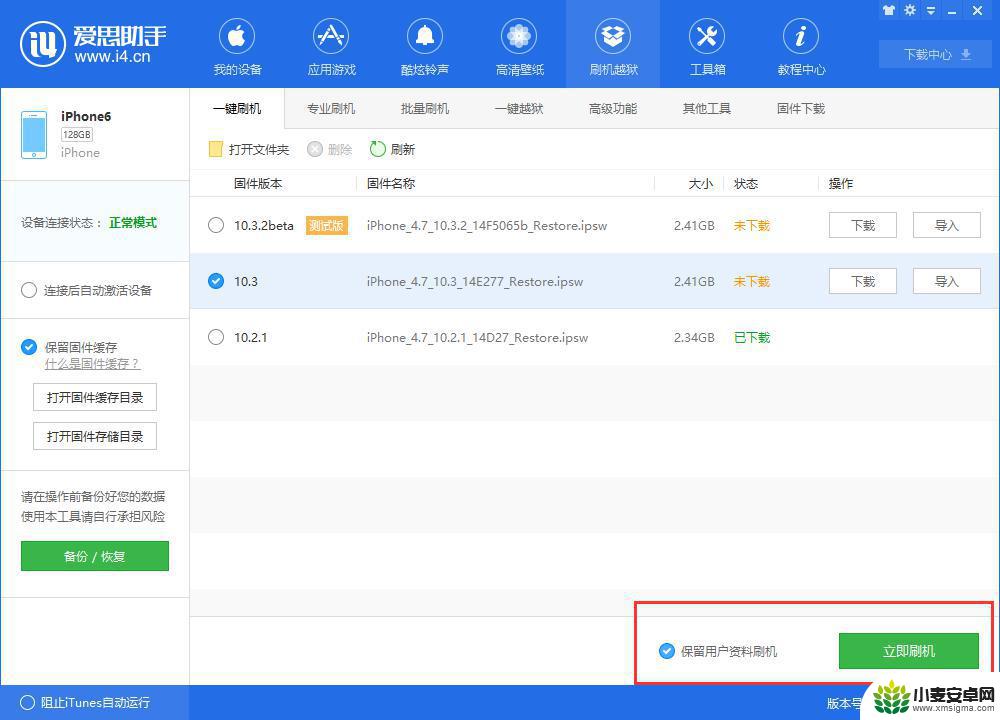Click 打开固件缓存目录 button
Screen dimensions: 1000x720
click(95, 397)
